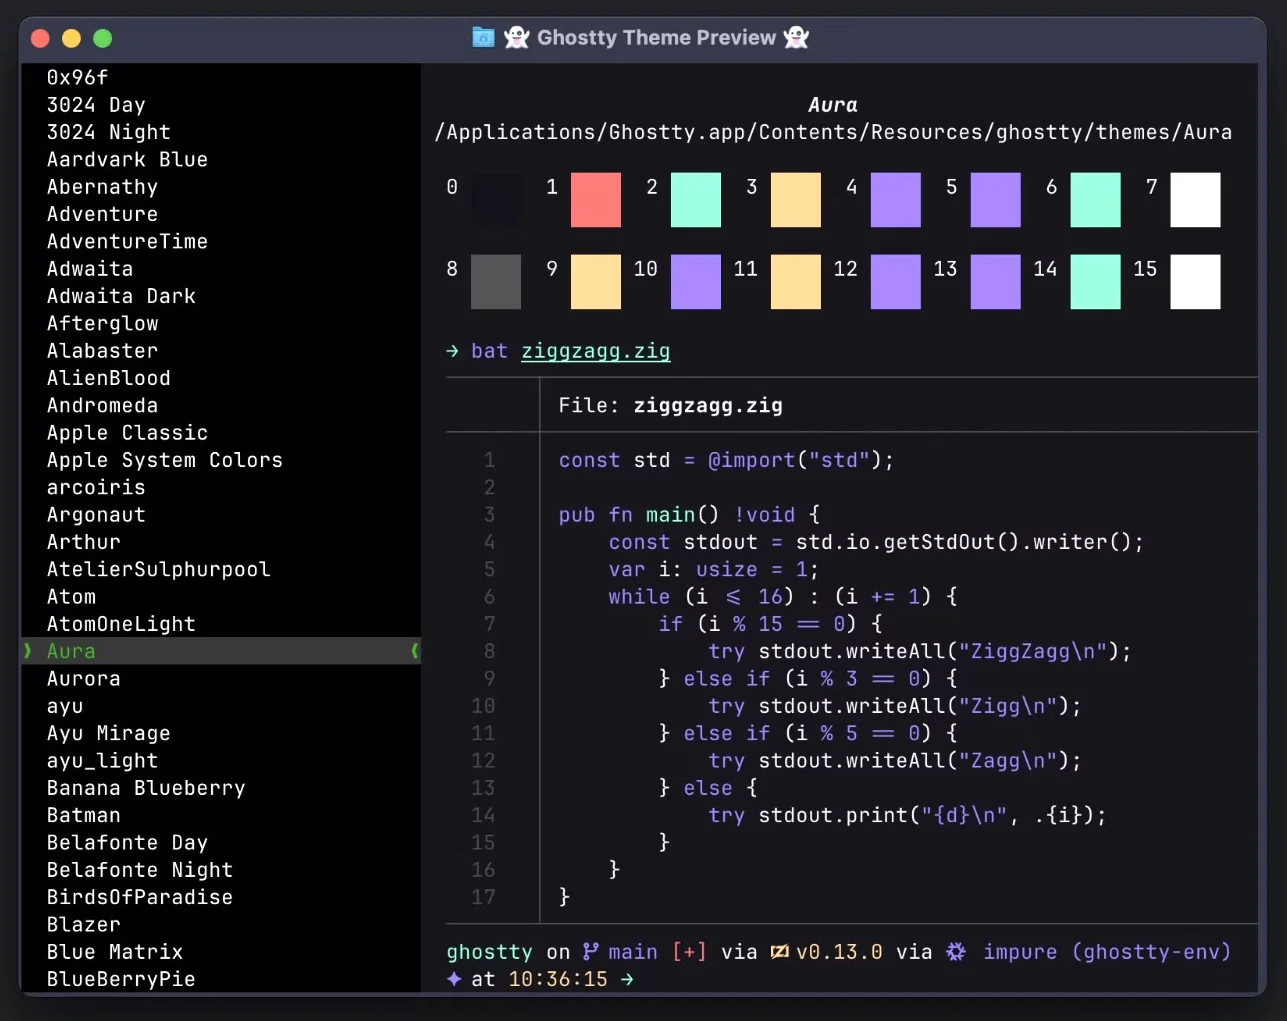
Task: Click the File: ziggzagg.zig header
Action: 670,406
